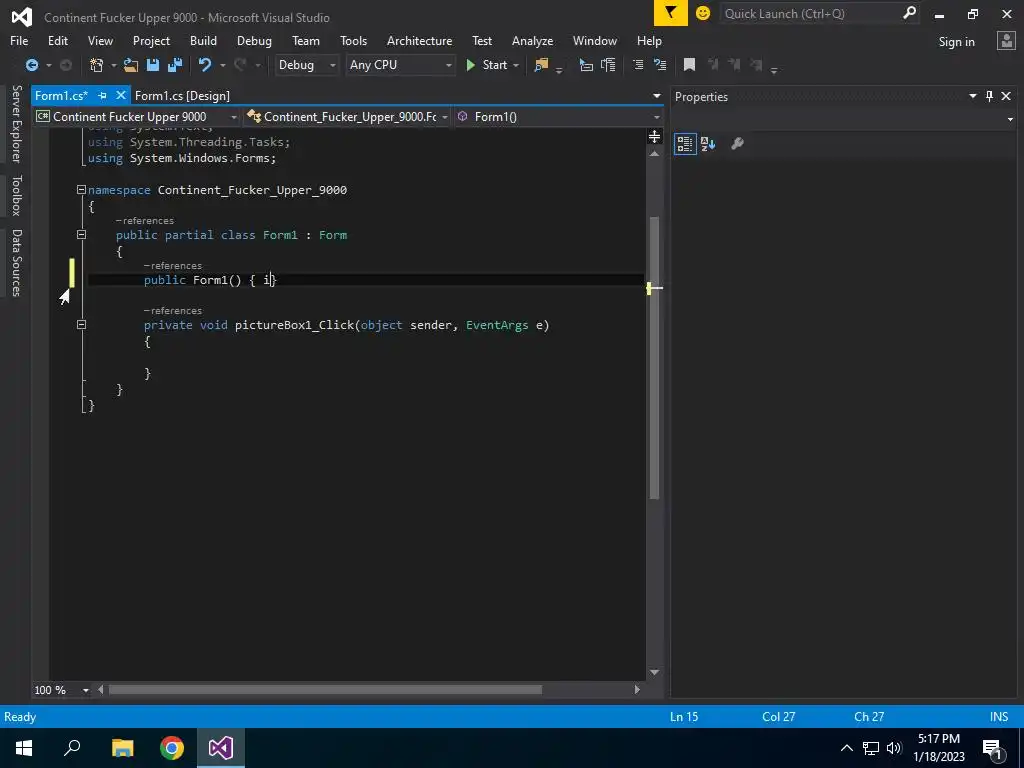Click the Quick Launch search magnifier icon
This screenshot has width=1024, height=768.
(x=909, y=13)
